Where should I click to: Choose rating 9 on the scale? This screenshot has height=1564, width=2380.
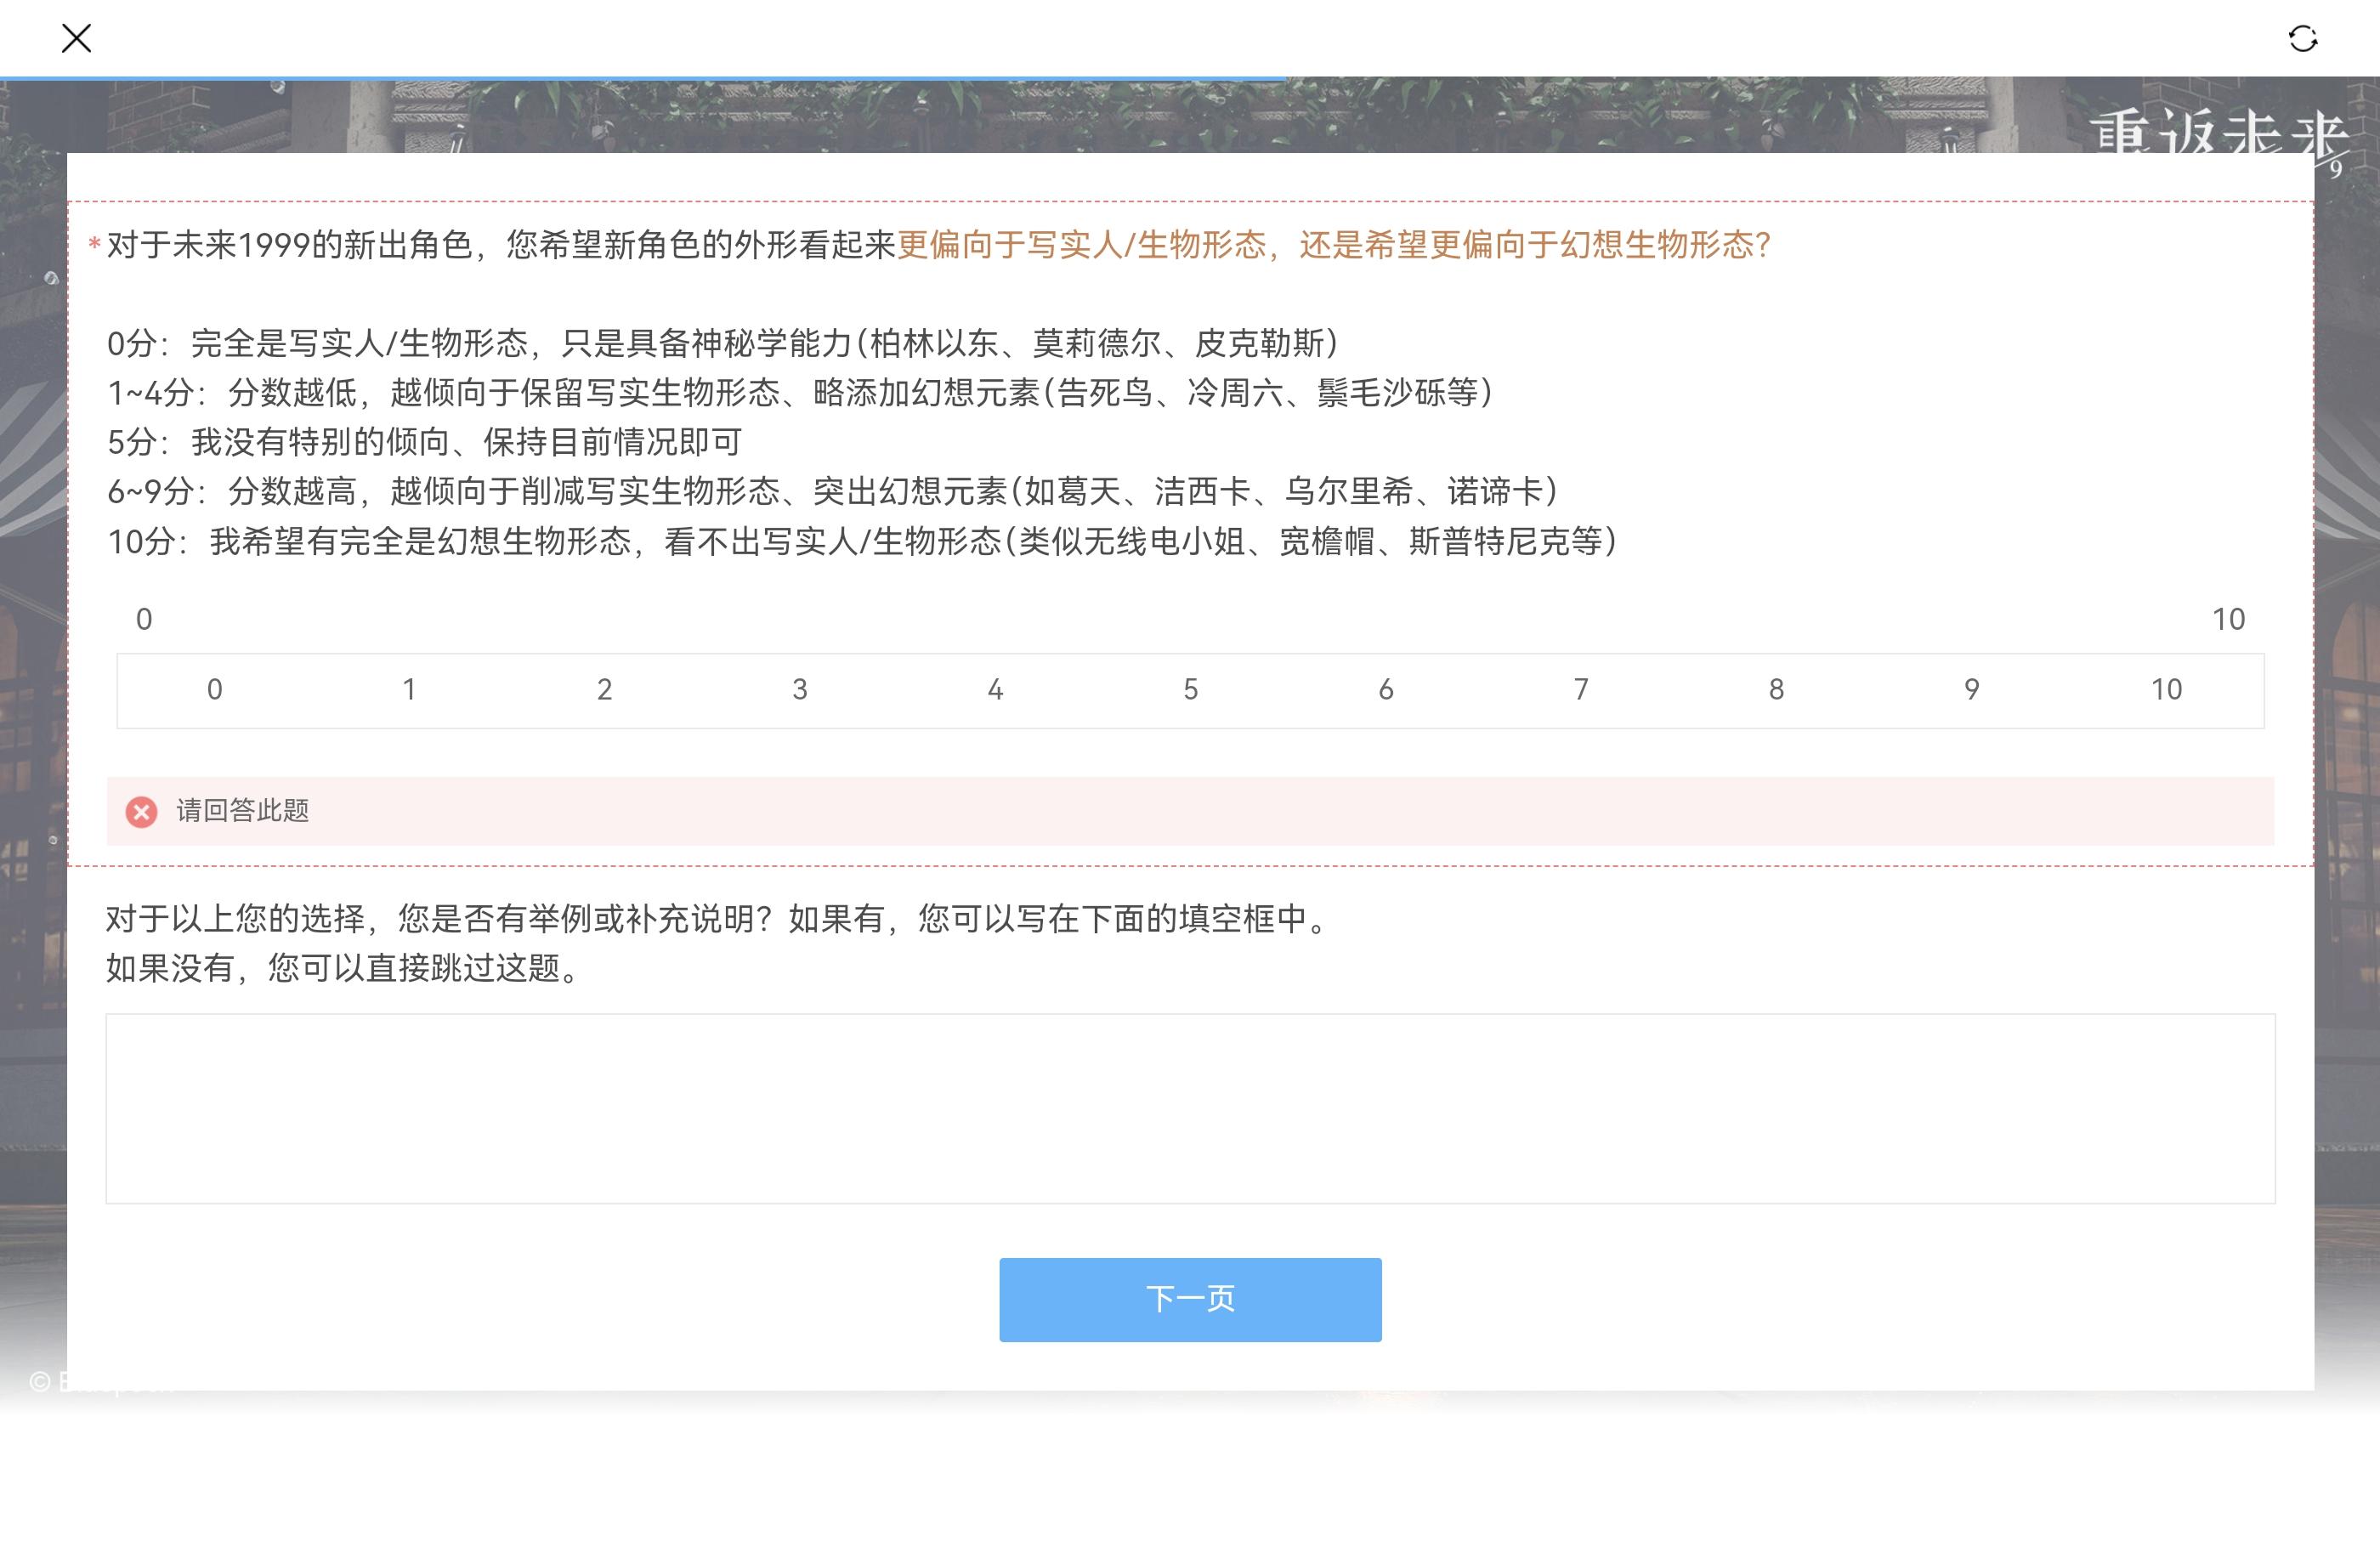click(x=1971, y=690)
